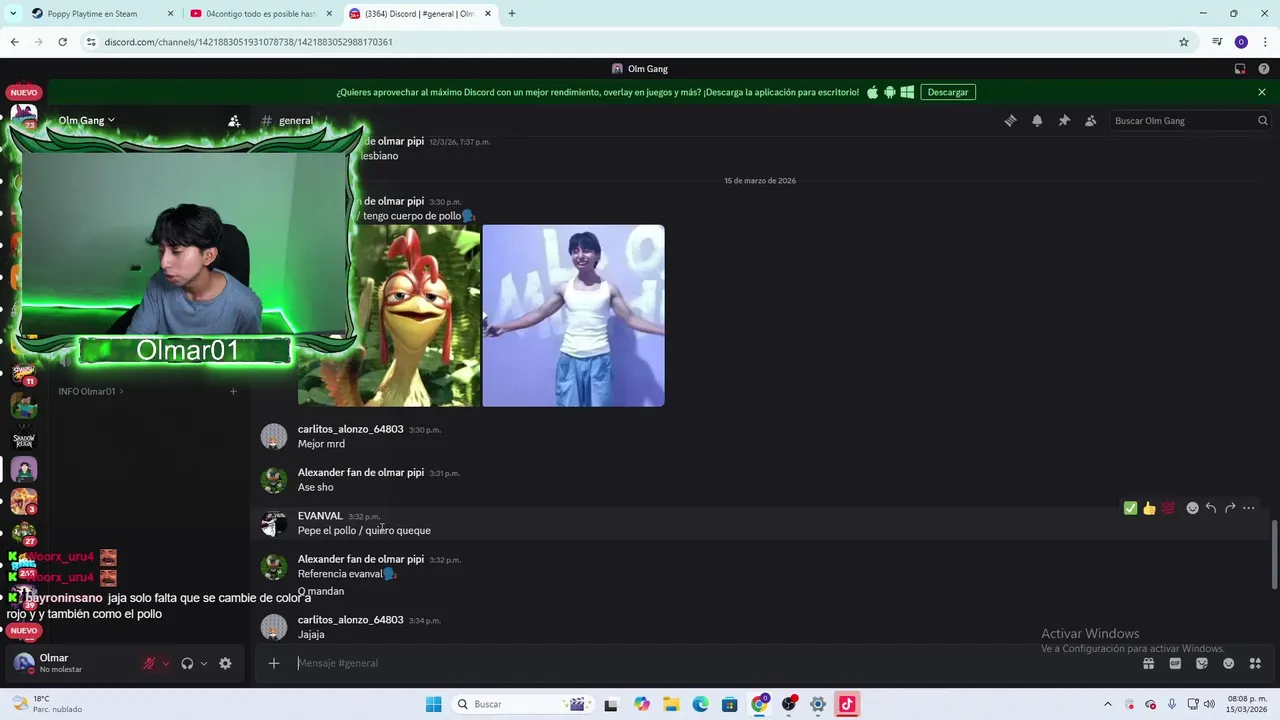The image size is (1280, 720).
Task: Type in the Mensaje #general field
Action: [x=700, y=663]
